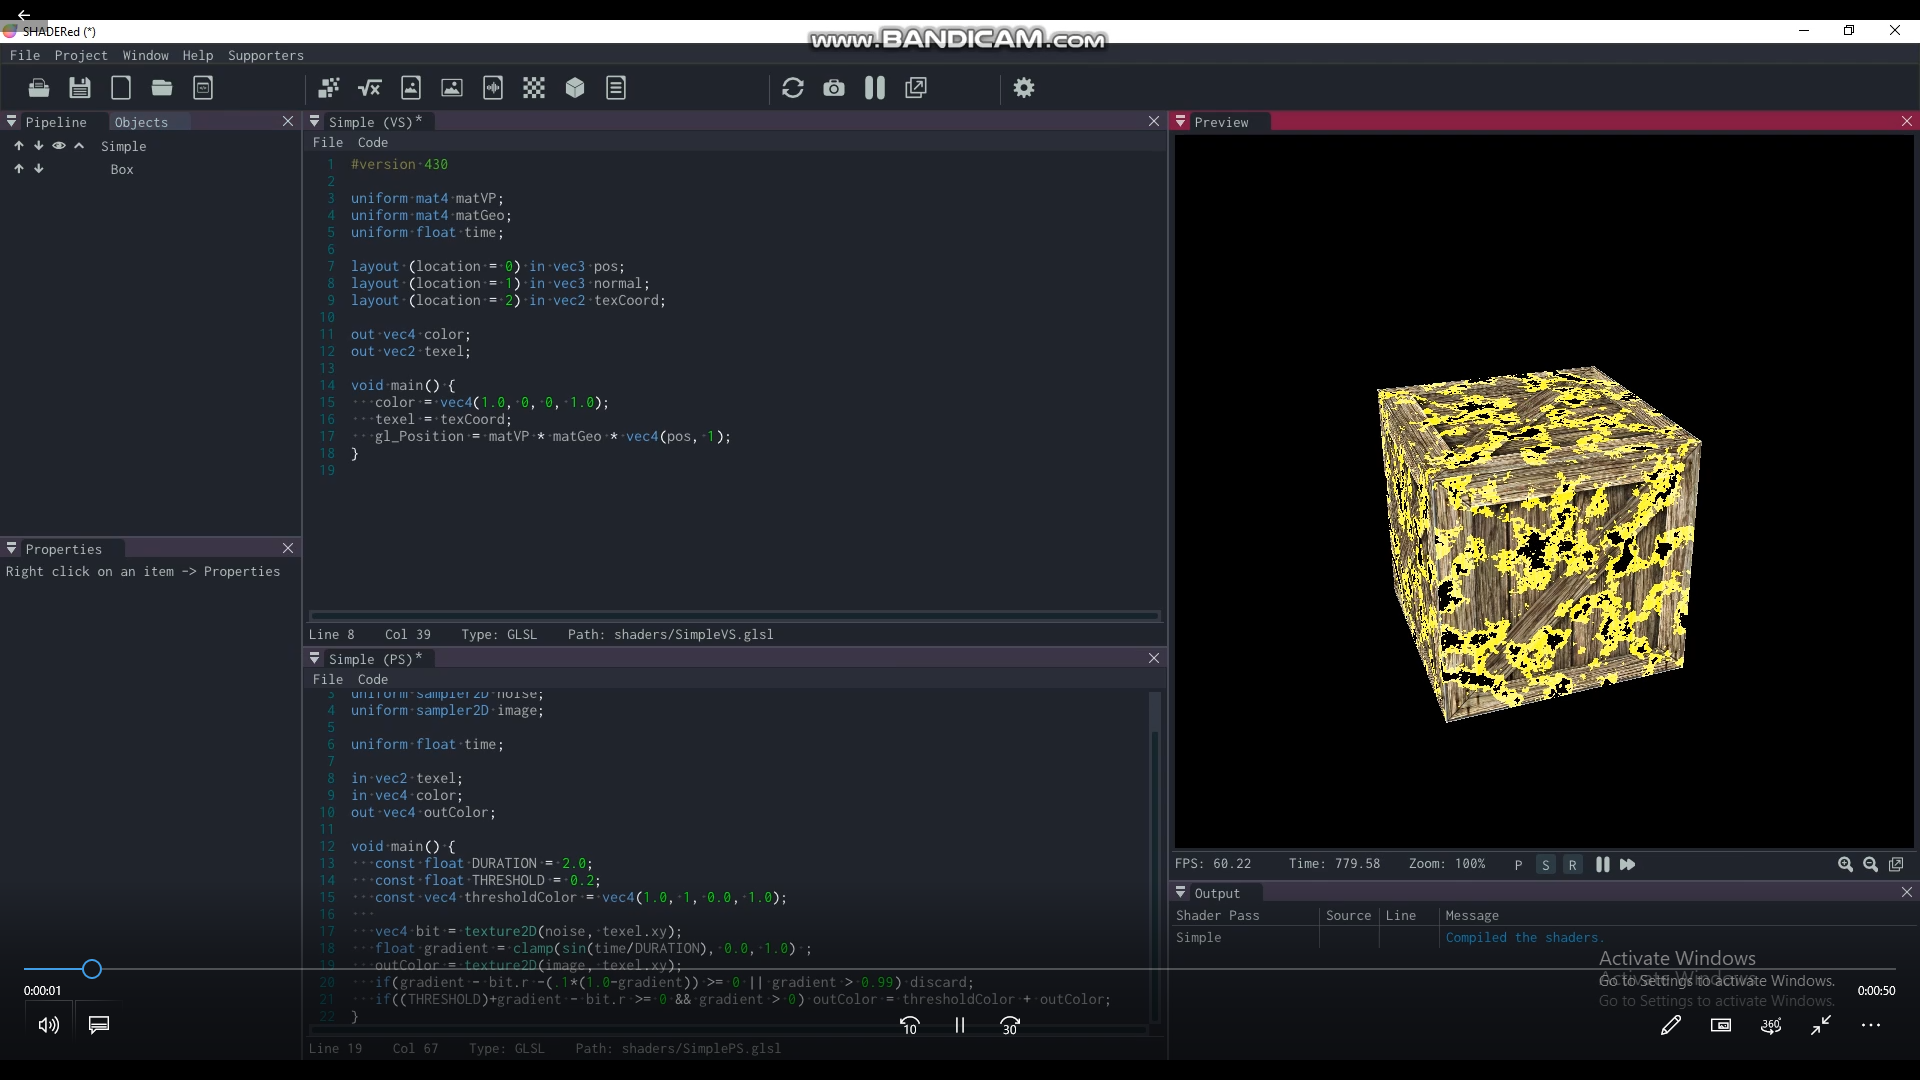Click the 'Compiled the shaders.' output message
This screenshot has height=1080, width=1920.
(1524, 937)
